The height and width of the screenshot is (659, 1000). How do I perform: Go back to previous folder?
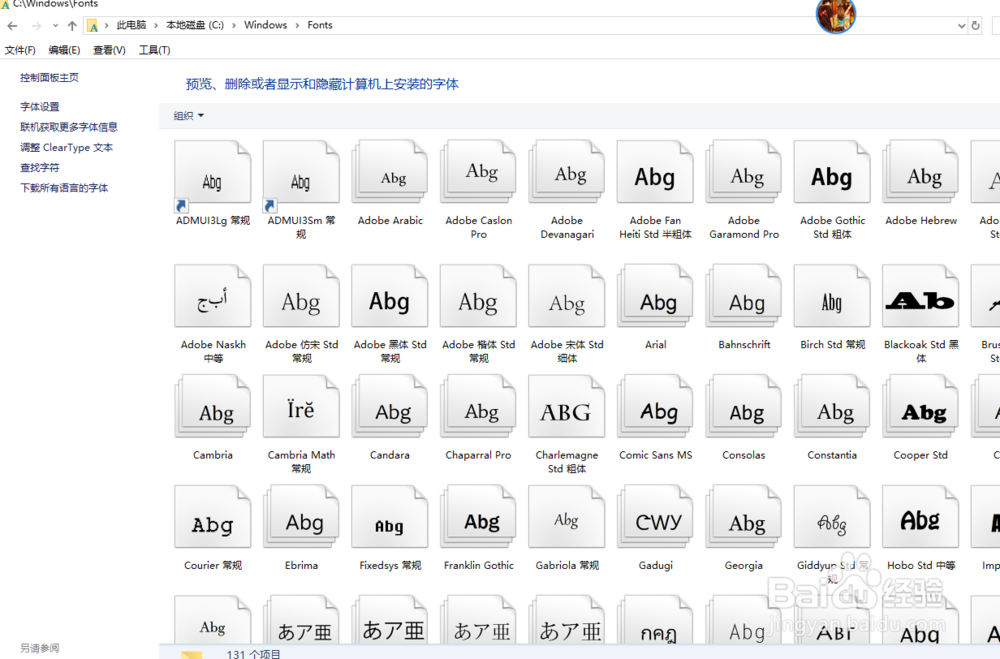[12, 26]
